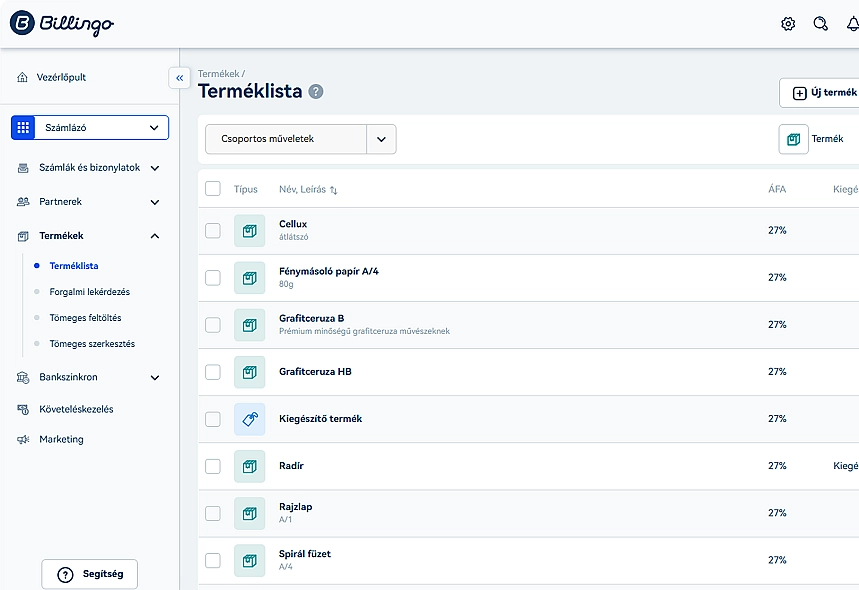Sort by Név, Leírás column arrows

[333, 189]
